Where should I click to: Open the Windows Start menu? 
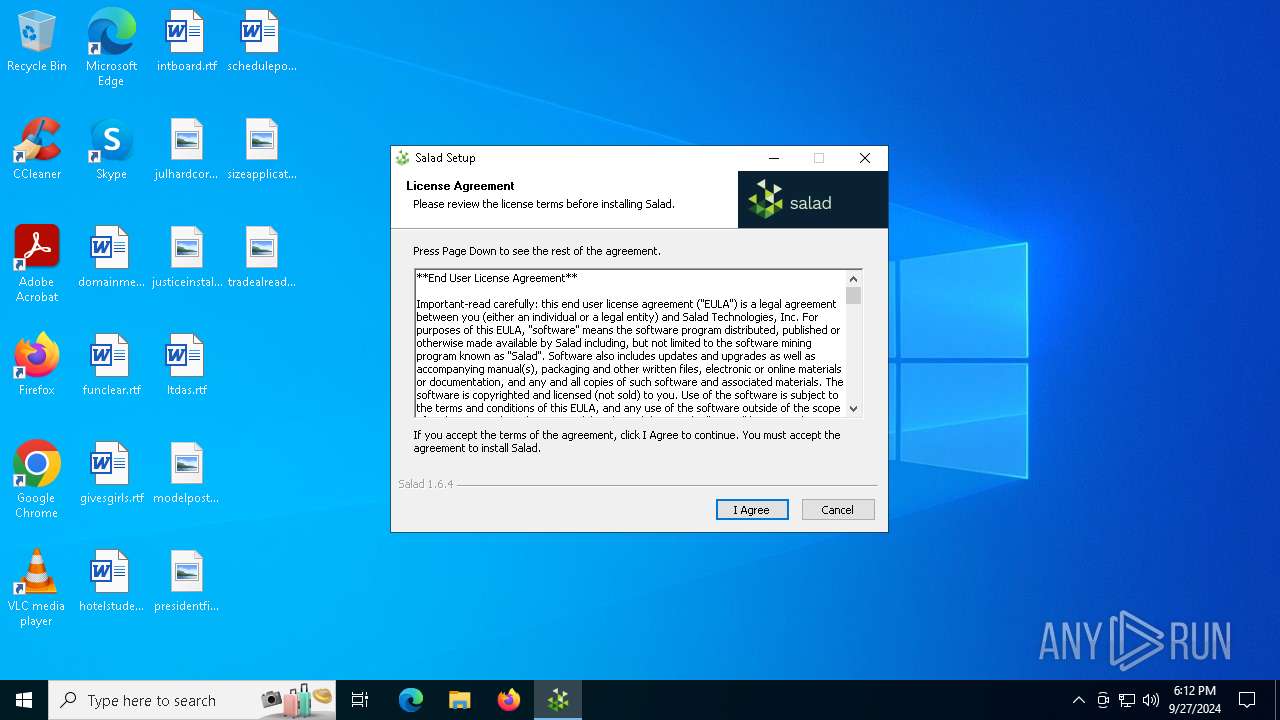coord(24,700)
